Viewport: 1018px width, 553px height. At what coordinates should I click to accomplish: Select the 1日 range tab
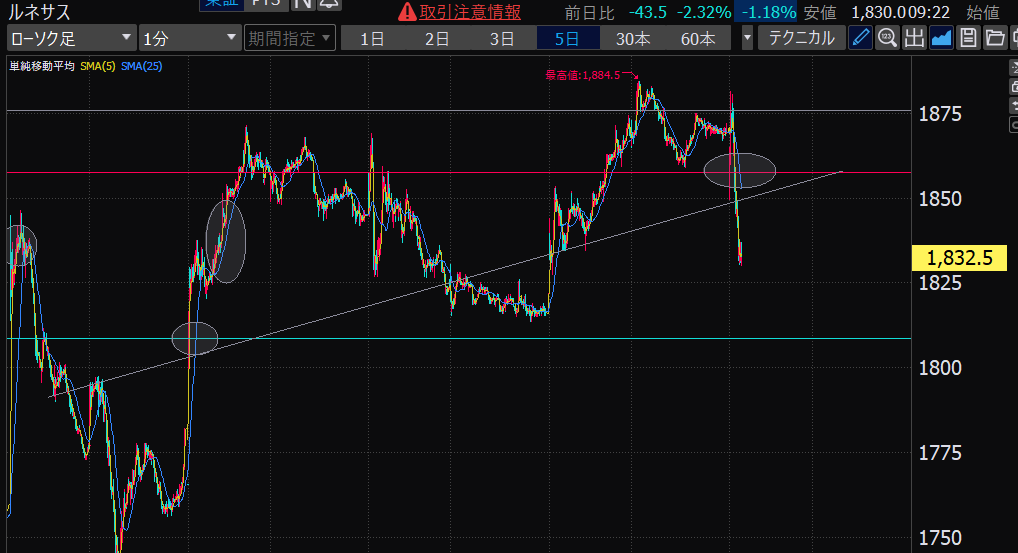[x=372, y=39]
